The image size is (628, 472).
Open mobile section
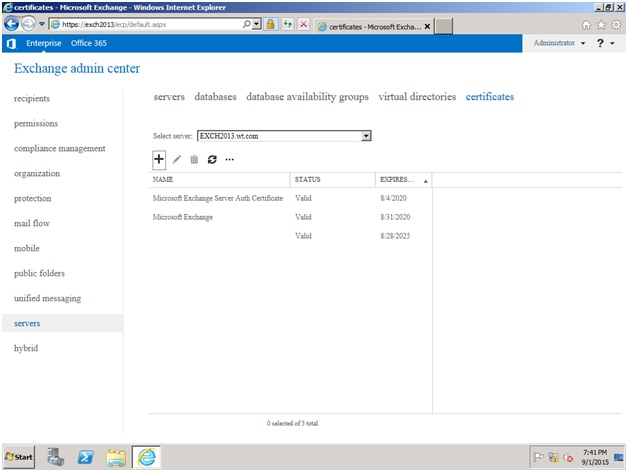(27, 248)
